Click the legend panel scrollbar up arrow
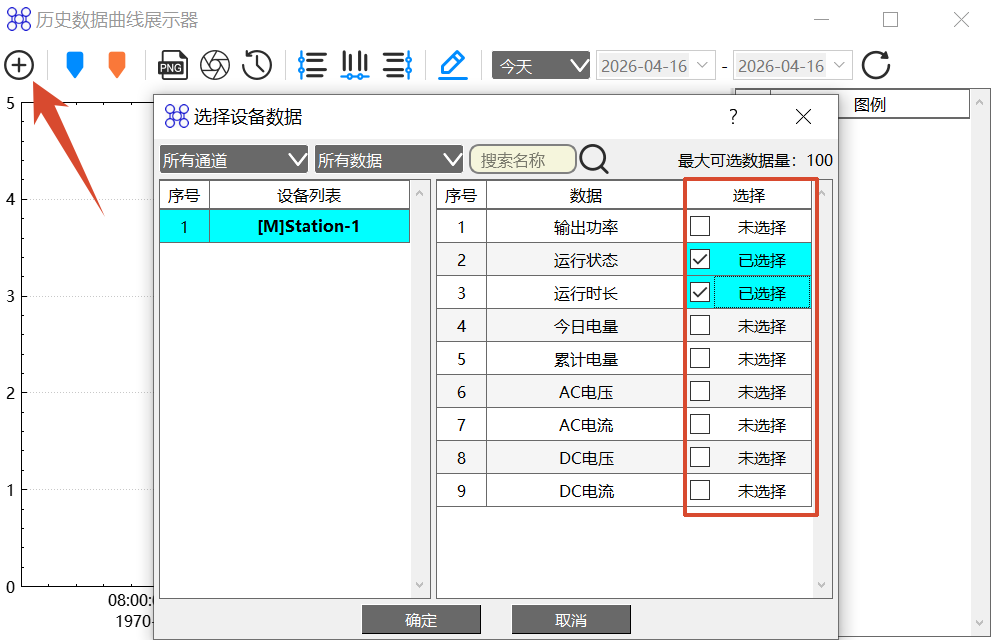996x640 pixels. [x=979, y=102]
